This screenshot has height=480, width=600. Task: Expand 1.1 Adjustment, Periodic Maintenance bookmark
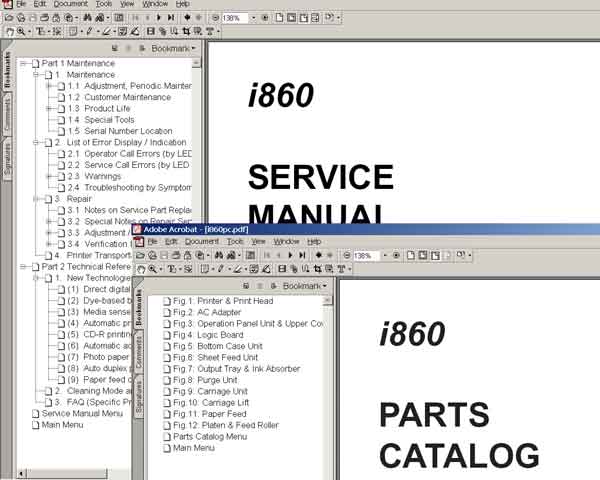(x=49, y=86)
